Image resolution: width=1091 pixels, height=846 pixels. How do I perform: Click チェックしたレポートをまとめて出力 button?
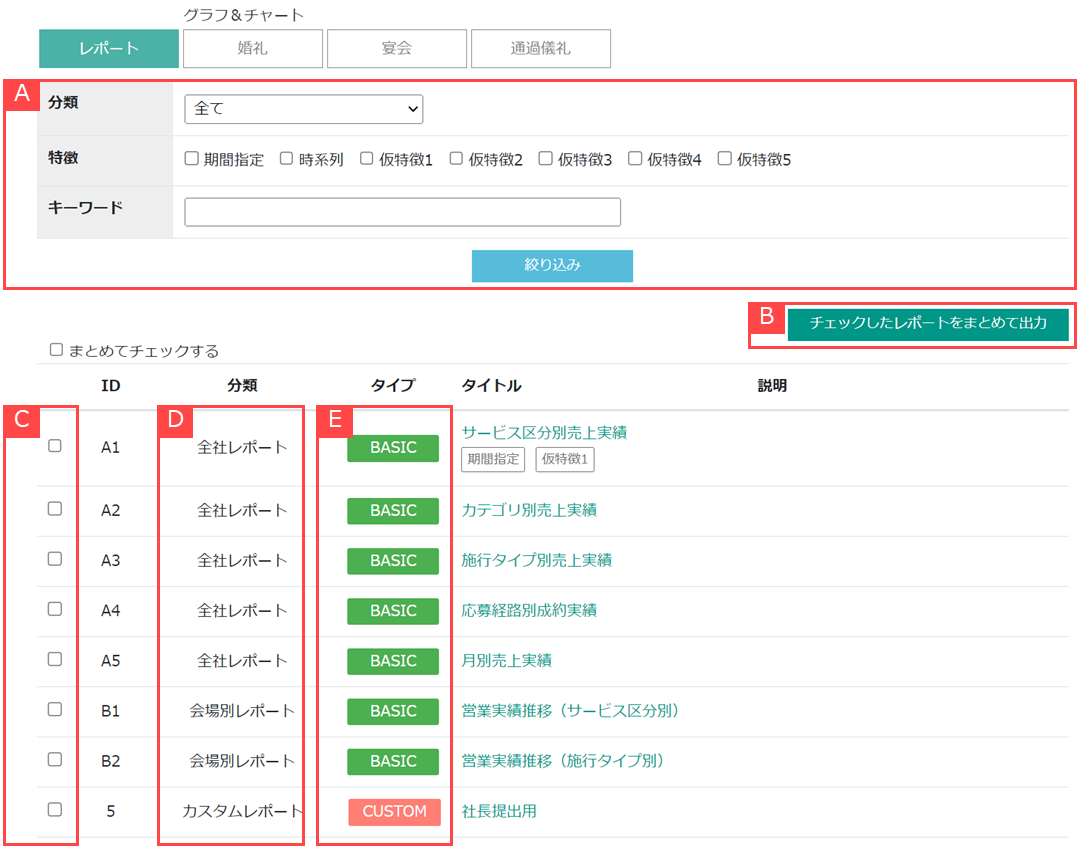(928, 324)
